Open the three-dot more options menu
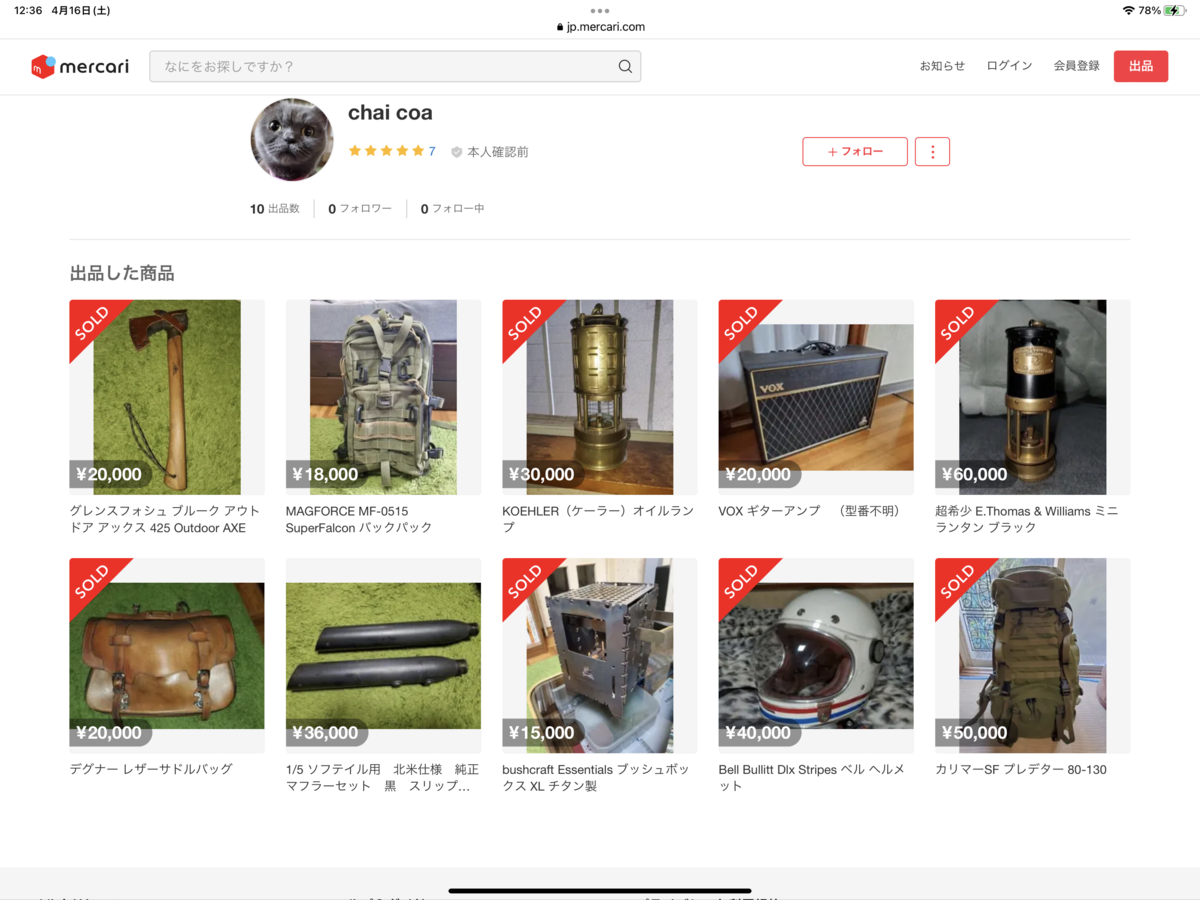Screen dimensions: 1200x900 click(x=932, y=152)
